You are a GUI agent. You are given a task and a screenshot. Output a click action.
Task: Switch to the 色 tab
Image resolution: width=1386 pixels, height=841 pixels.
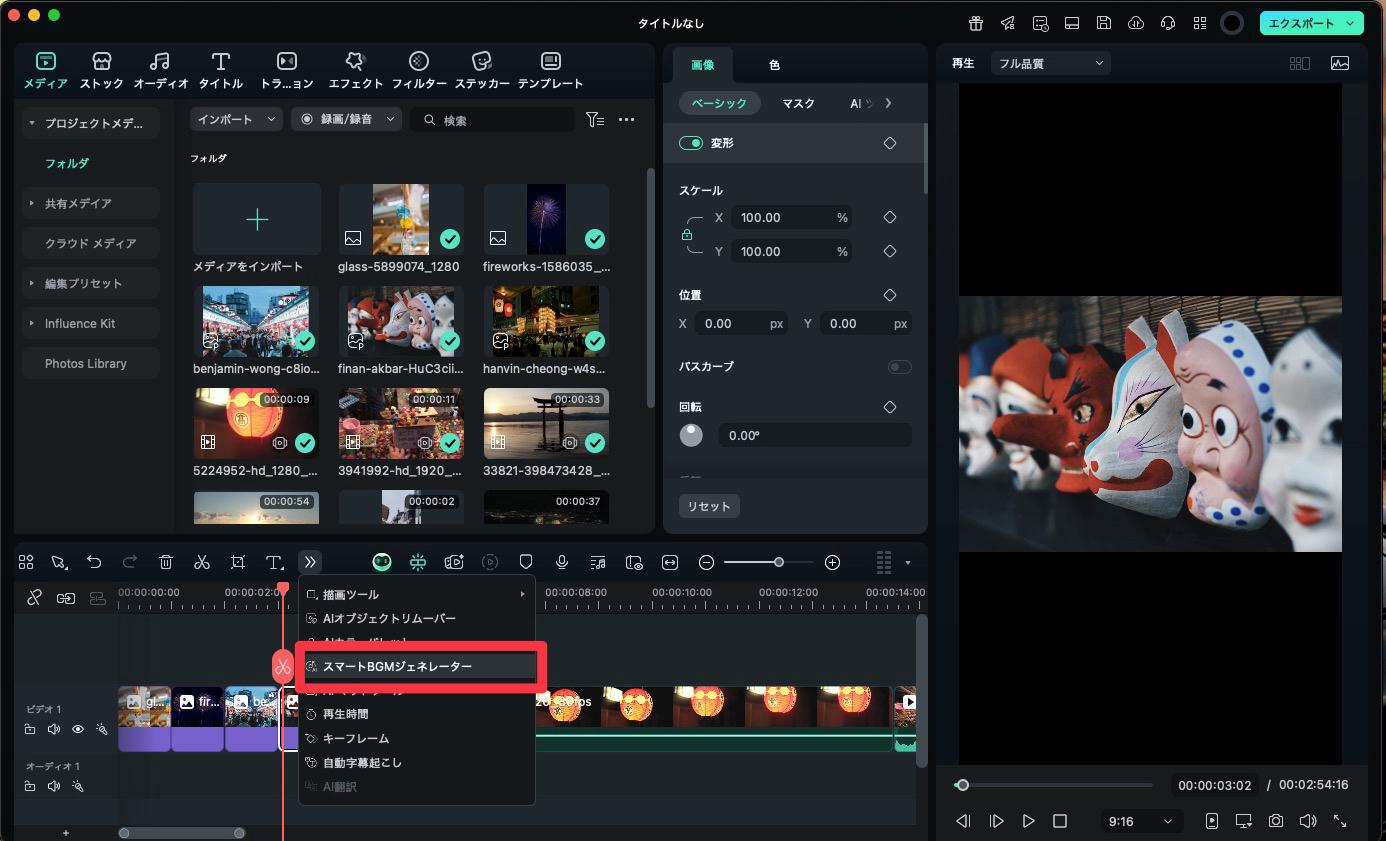point(774,65)
